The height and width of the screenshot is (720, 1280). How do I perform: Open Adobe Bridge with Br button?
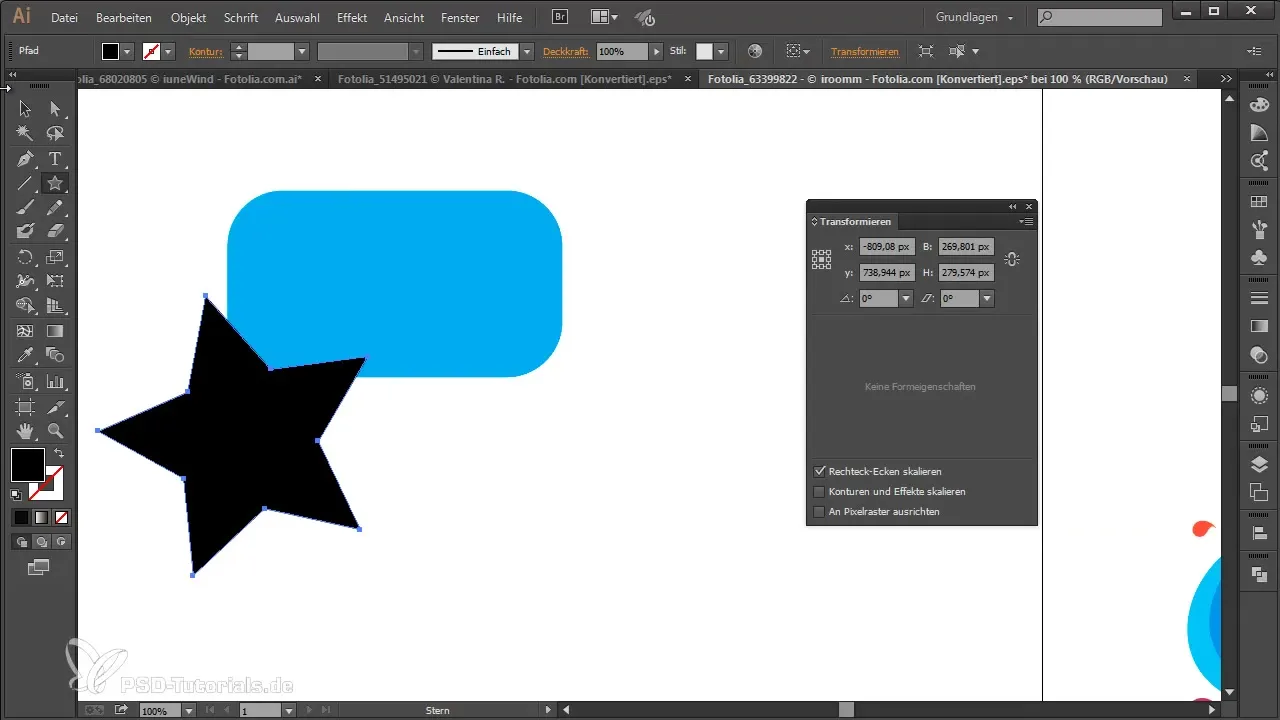560,18
